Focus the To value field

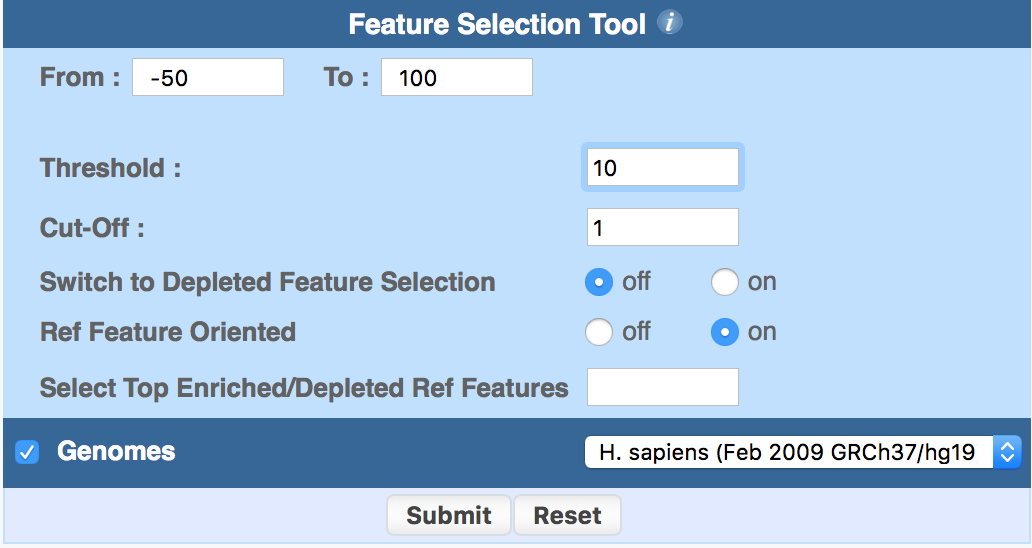click(457, 78)
